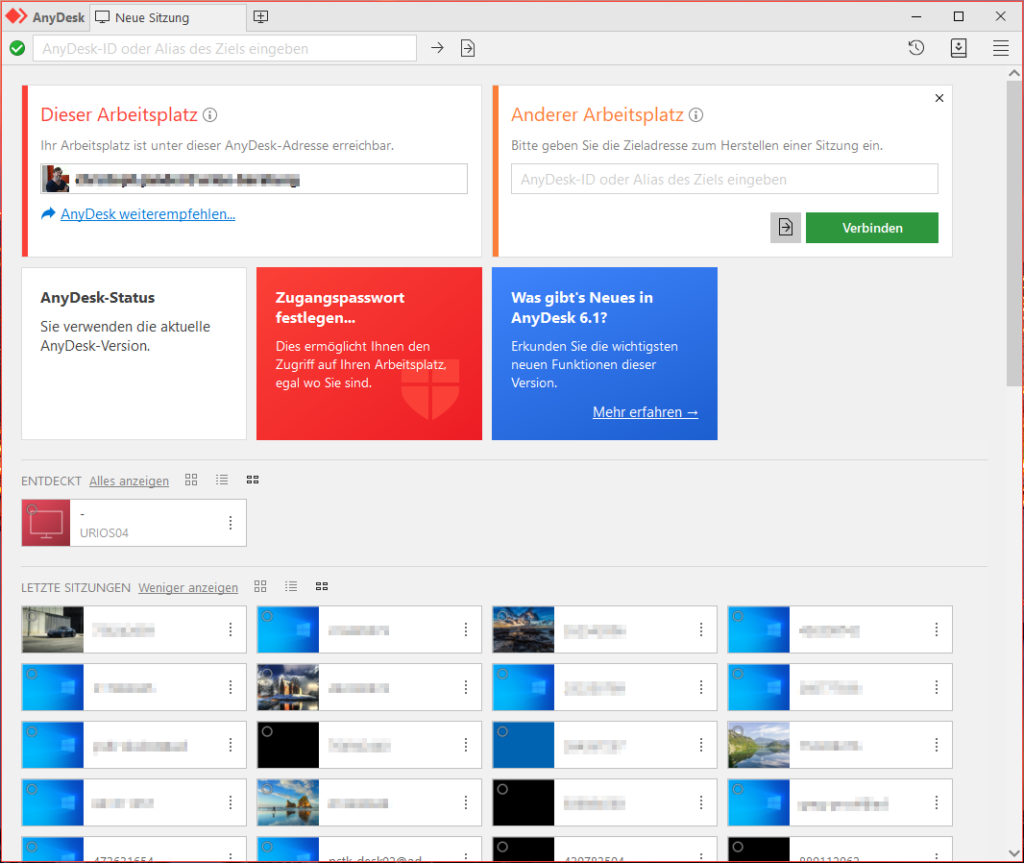Open three-dot menu of castle thumbnail session
The image size is (1024, 863).
(x=466, y=687)
